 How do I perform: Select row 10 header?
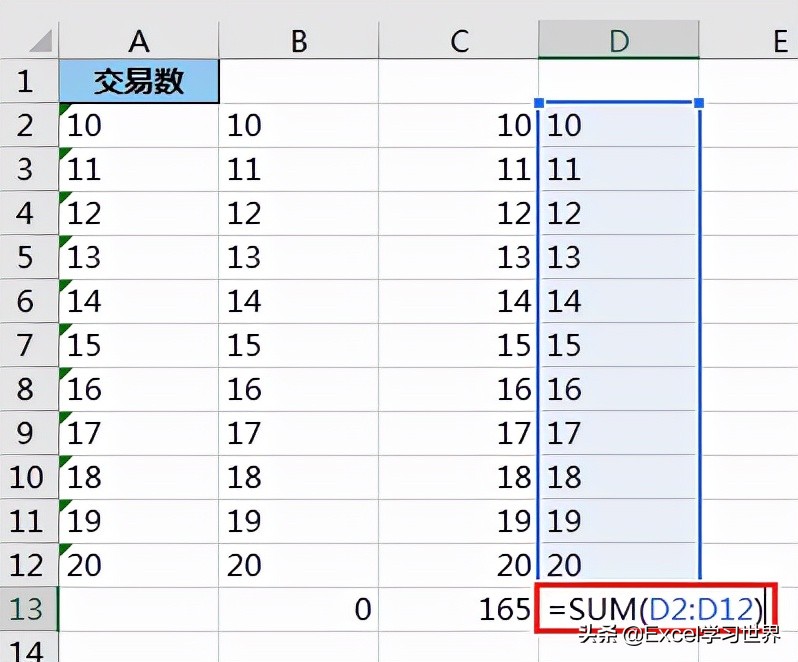29,477
